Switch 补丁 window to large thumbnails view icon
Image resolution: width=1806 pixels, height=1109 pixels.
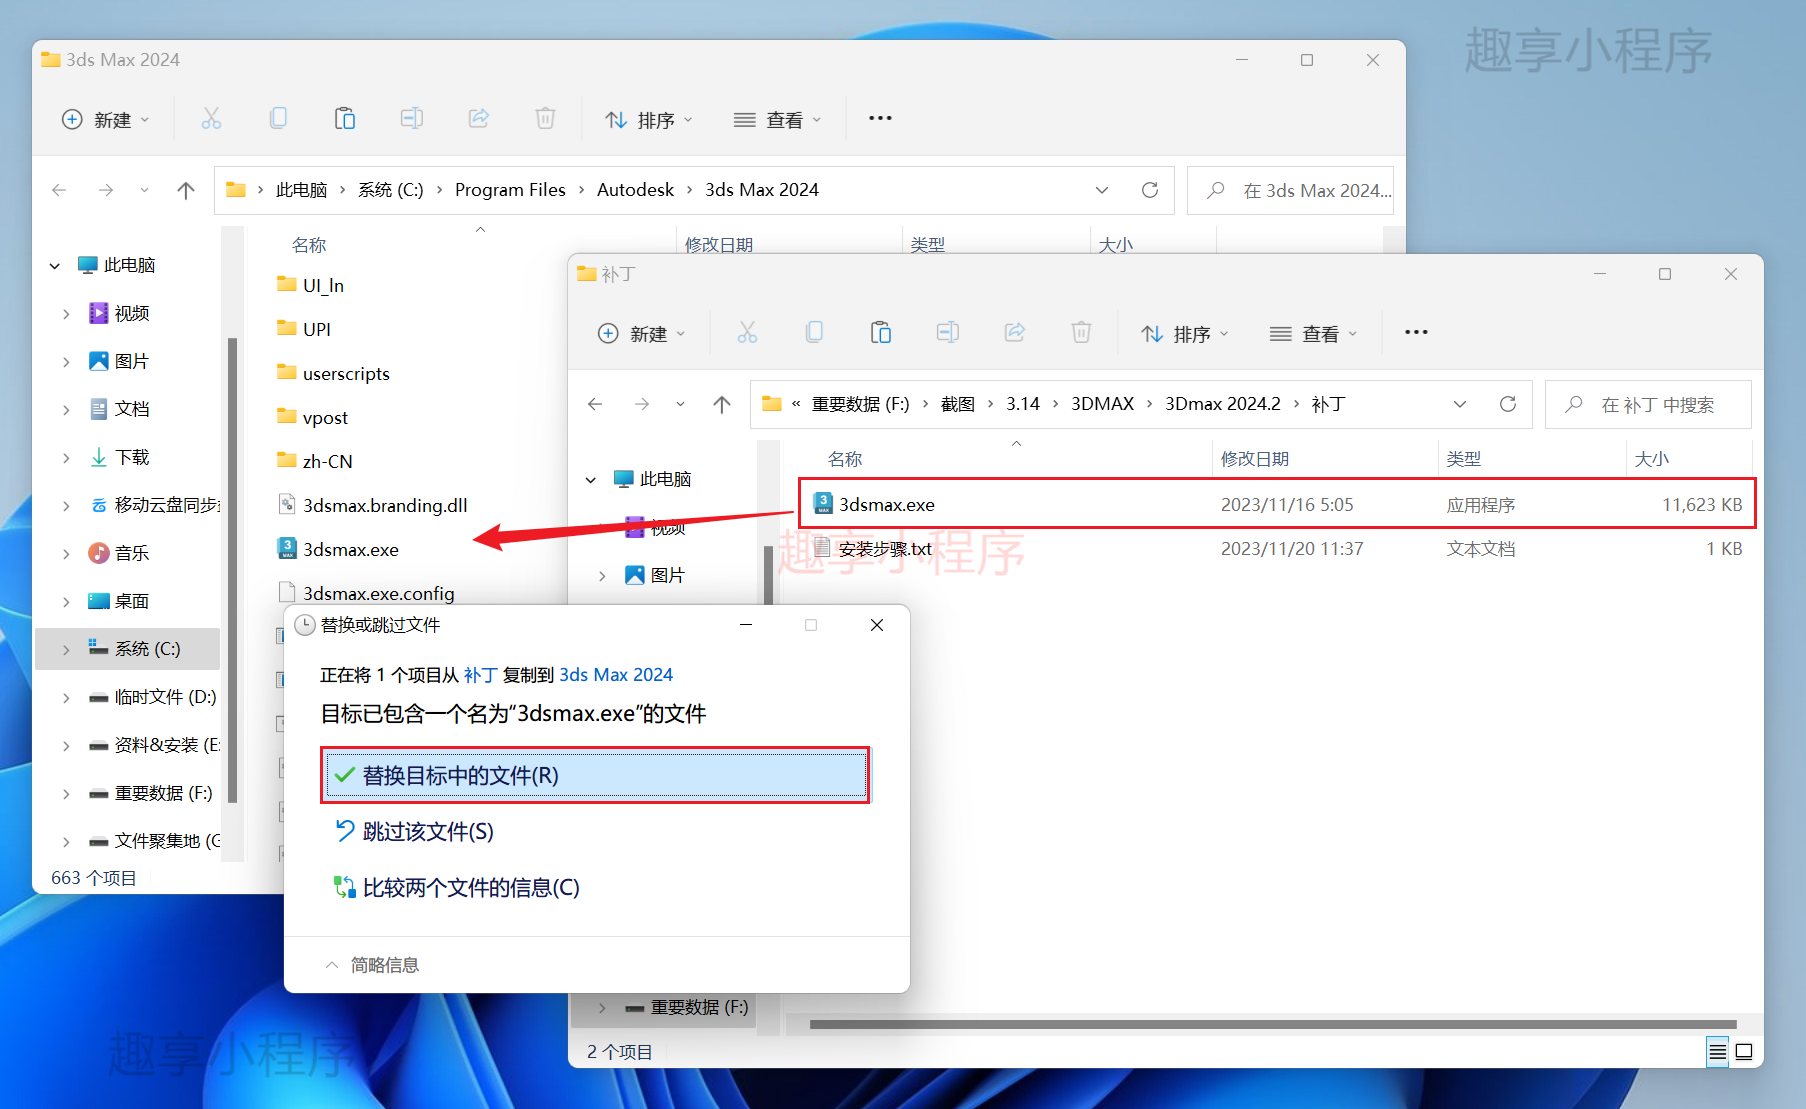pos(1744,1052)
